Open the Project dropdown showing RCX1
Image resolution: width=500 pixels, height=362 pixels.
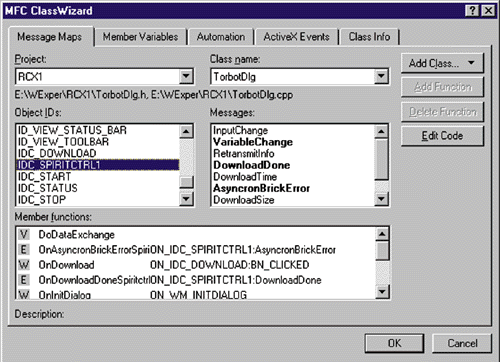tap(186, 77)
